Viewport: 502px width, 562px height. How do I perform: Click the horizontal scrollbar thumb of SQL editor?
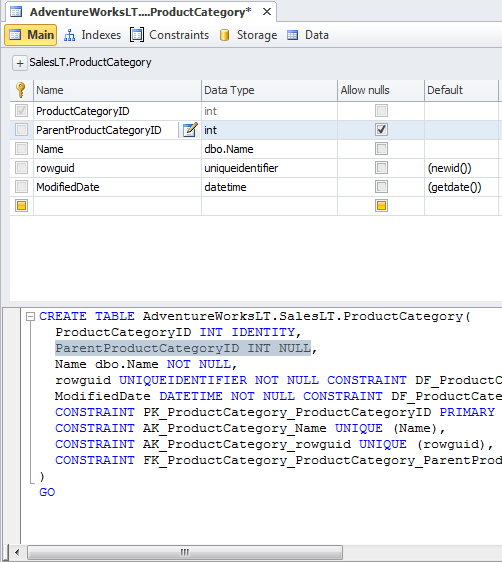coord(185,552)
